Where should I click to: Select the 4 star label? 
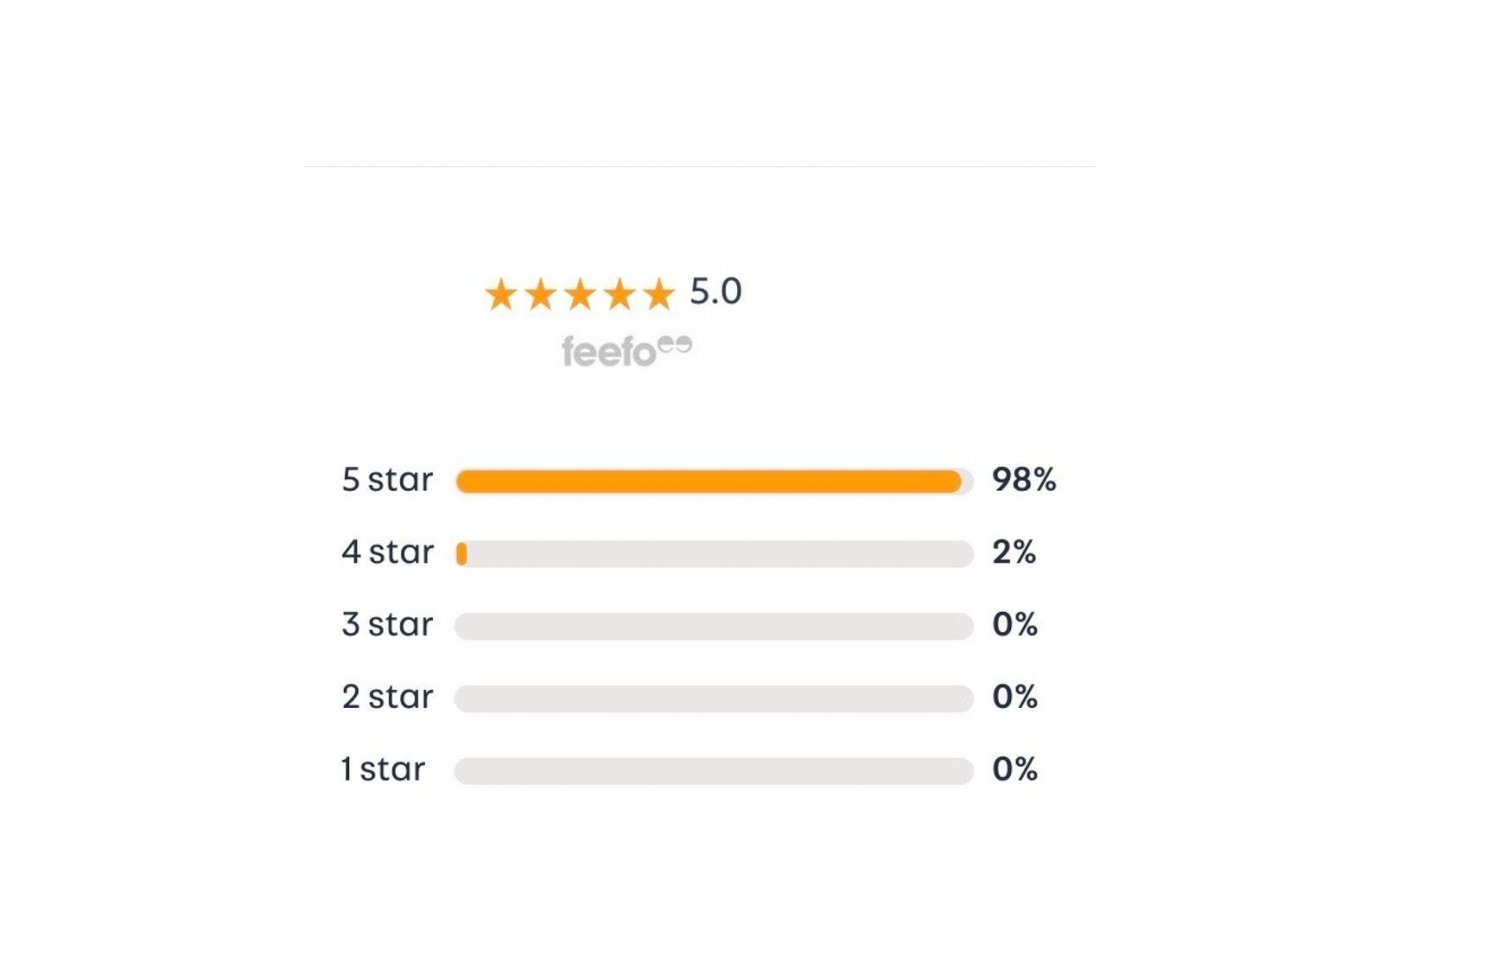(x=388, y=552)
